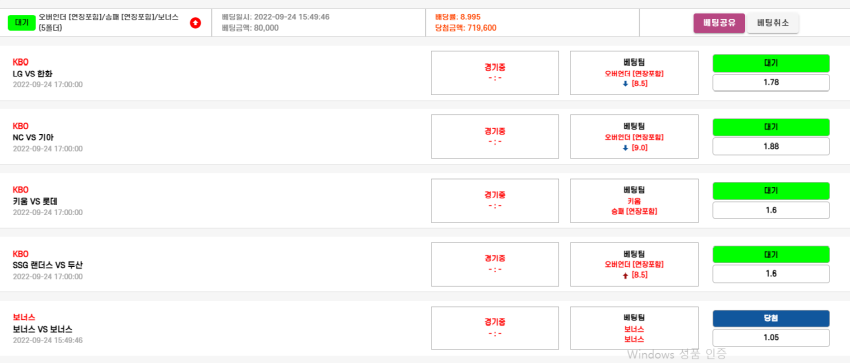Cancel the bet with 베팅취소

(x=772, y=23)
